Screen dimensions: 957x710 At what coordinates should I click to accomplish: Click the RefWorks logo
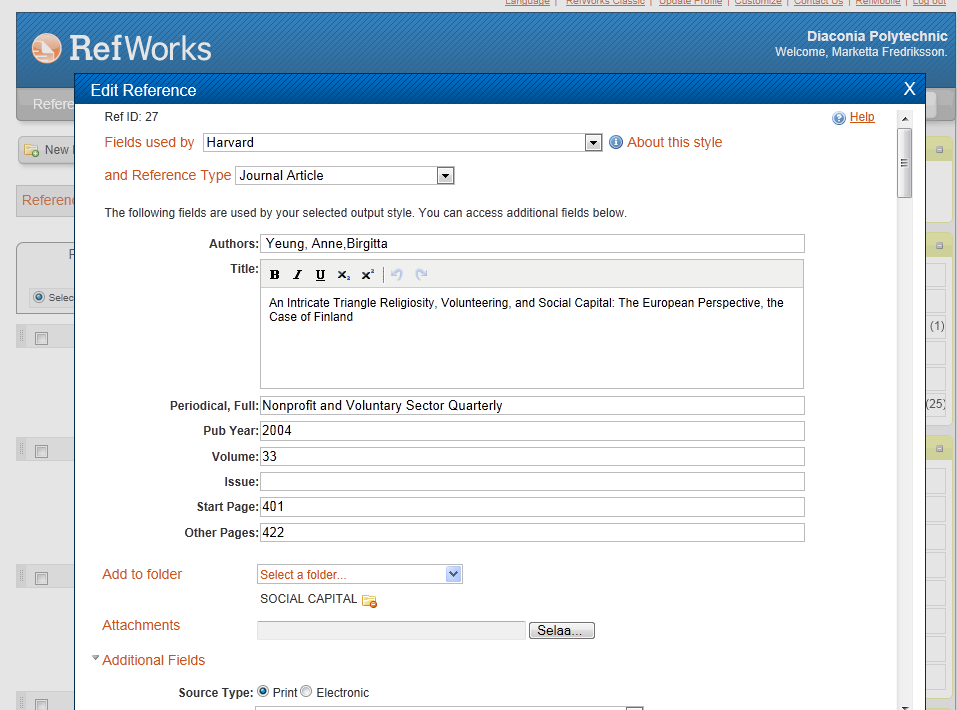tap(121, 48)
